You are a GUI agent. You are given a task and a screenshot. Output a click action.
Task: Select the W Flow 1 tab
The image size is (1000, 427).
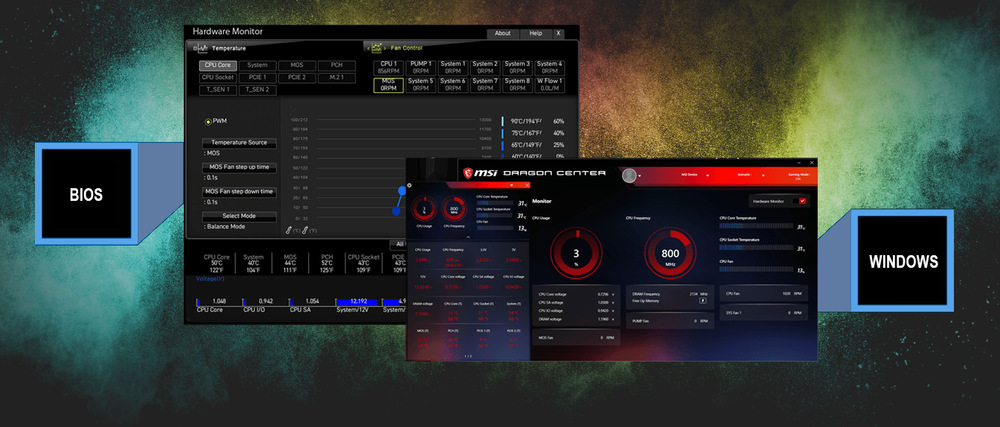550,85
